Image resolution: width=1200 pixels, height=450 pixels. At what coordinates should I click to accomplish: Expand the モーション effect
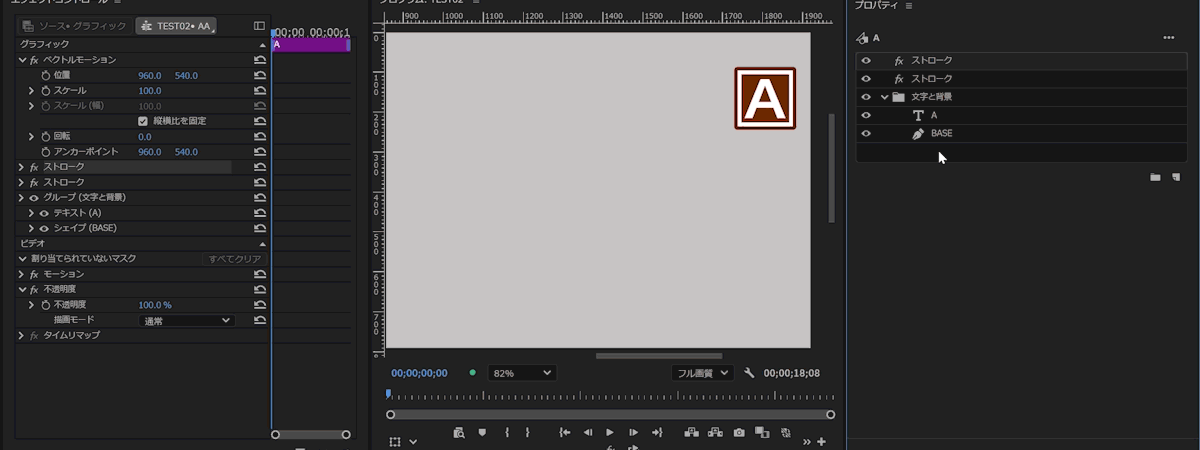(x=22, y=274)
